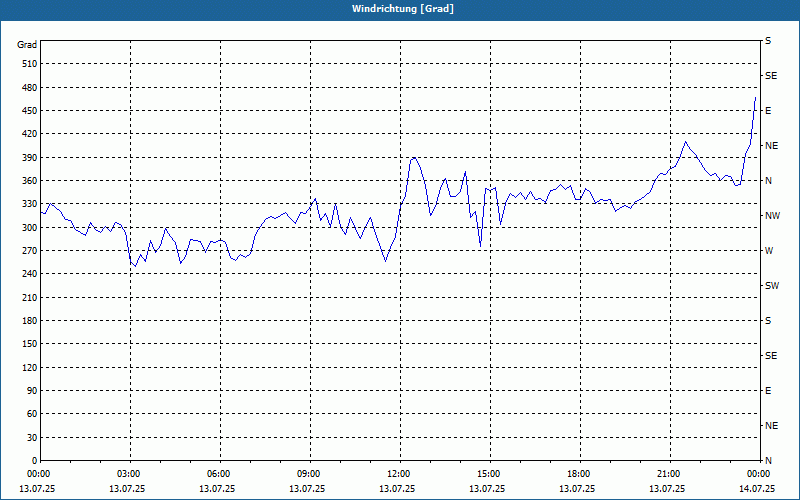Pick the '150' y-axis value
This screenshot has height=500, width=800.
pyautogui.click(x=30, y=344)
